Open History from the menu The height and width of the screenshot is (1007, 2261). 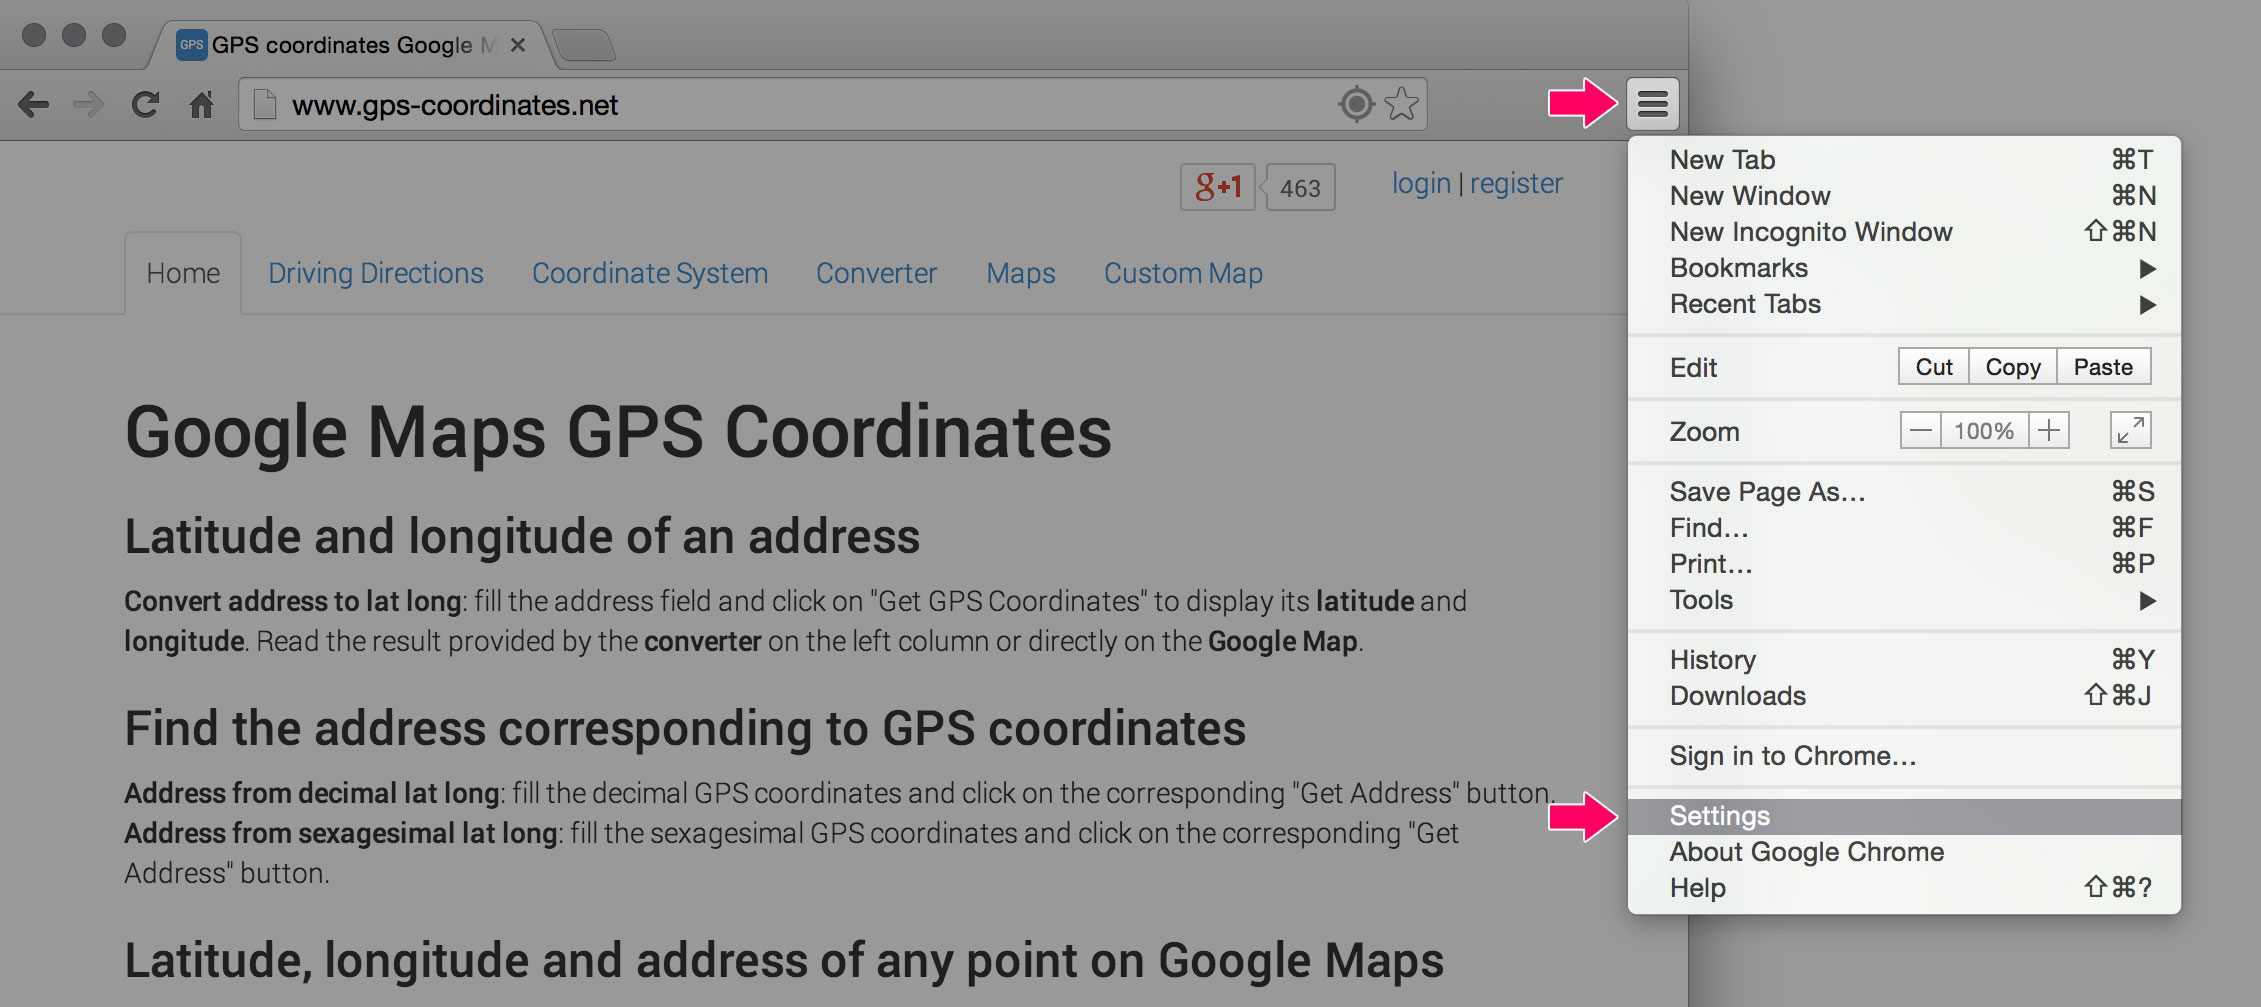pyautogui.click(x=1904, y=660)
